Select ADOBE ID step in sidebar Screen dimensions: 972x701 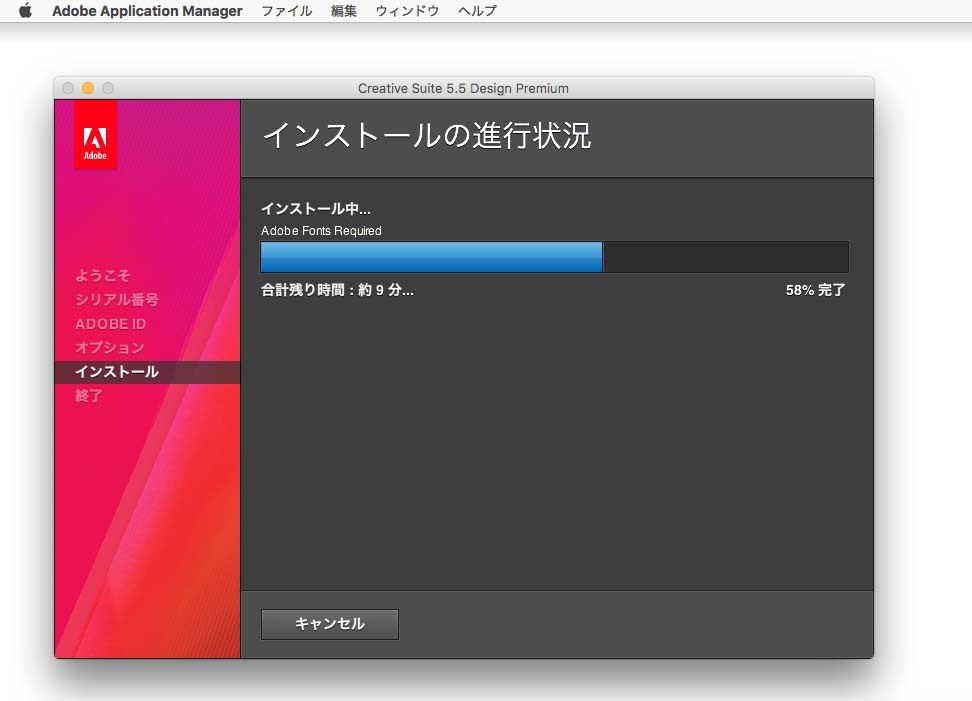110,324
